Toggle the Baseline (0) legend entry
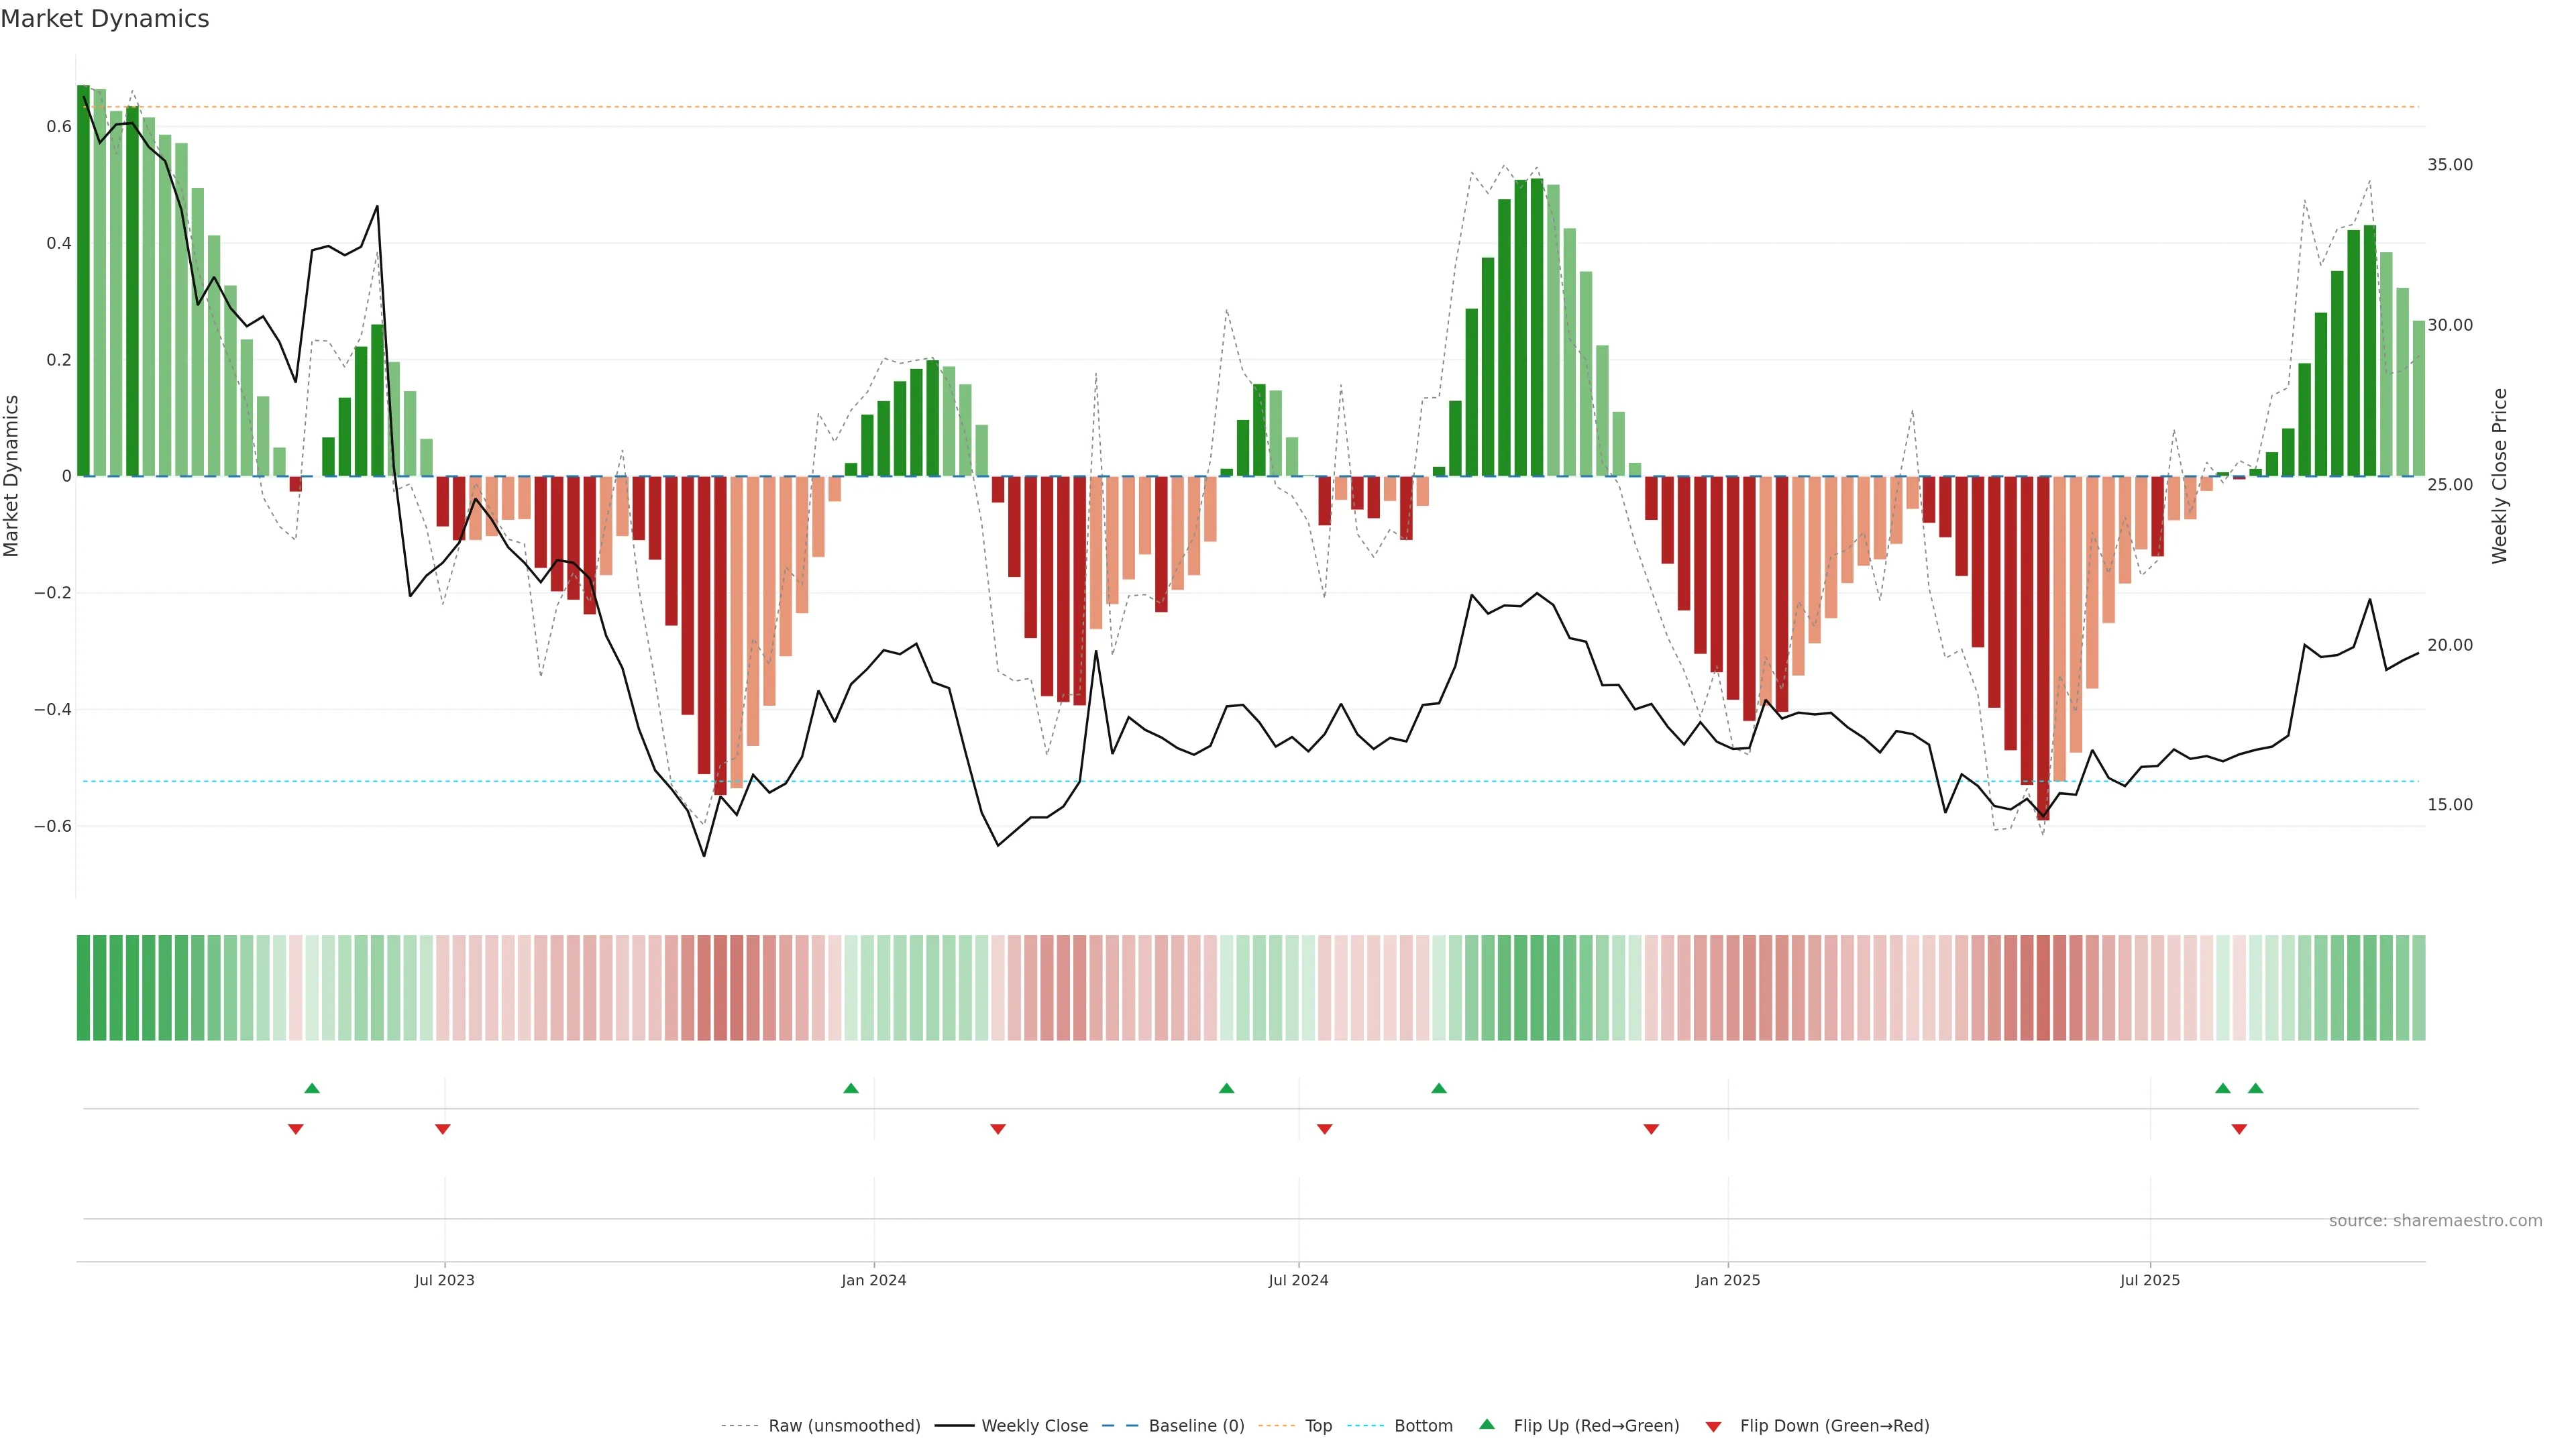This screenshot has width=2576, height=1449. coord(1196,1426)
